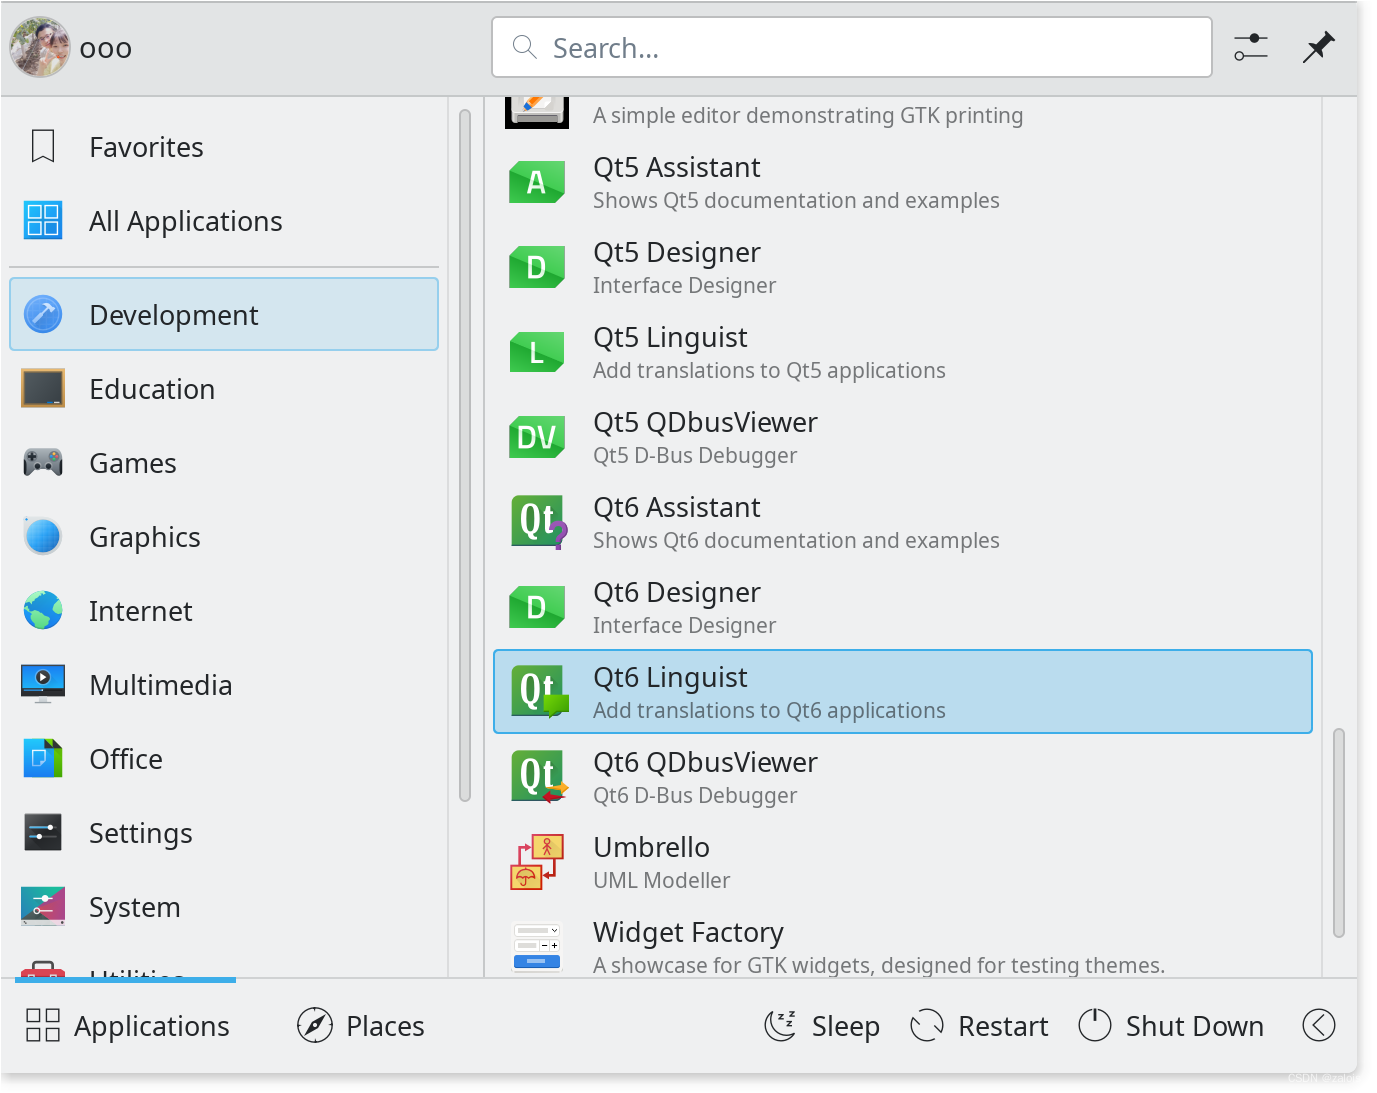The image size is (1377, 1093).
Task: Select the Favorites category
Action: point(224,147)
